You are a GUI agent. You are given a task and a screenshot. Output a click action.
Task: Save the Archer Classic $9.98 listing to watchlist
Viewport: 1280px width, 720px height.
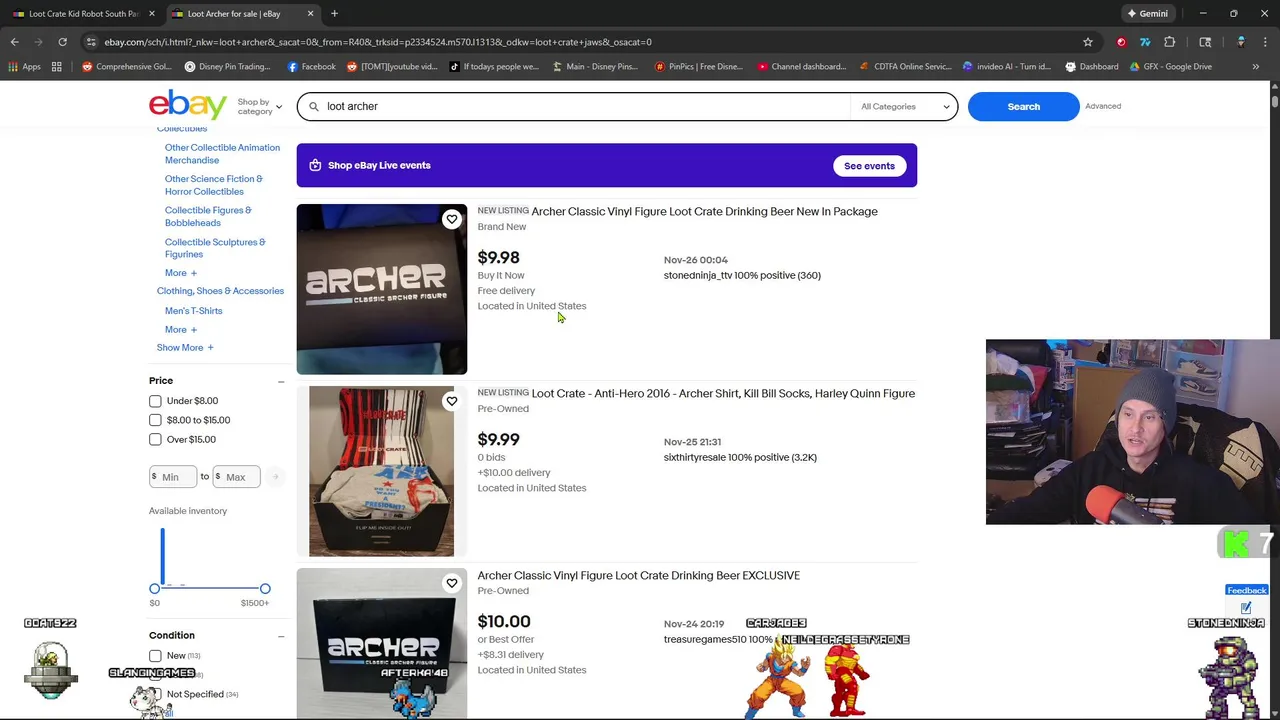[452, 219]
